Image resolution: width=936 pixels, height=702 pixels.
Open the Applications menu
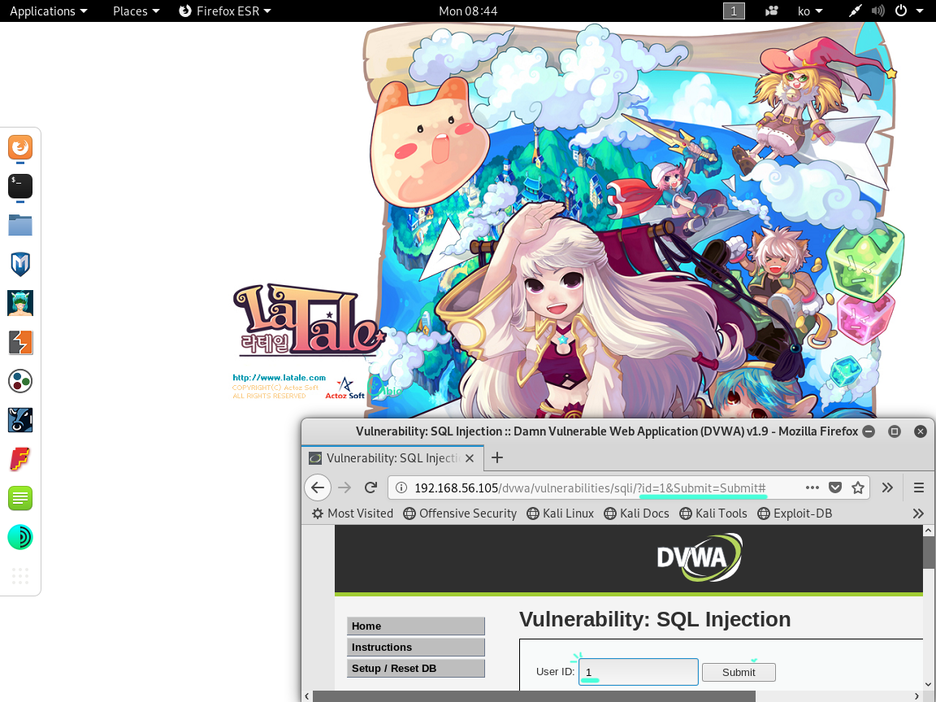coord(48,11)
